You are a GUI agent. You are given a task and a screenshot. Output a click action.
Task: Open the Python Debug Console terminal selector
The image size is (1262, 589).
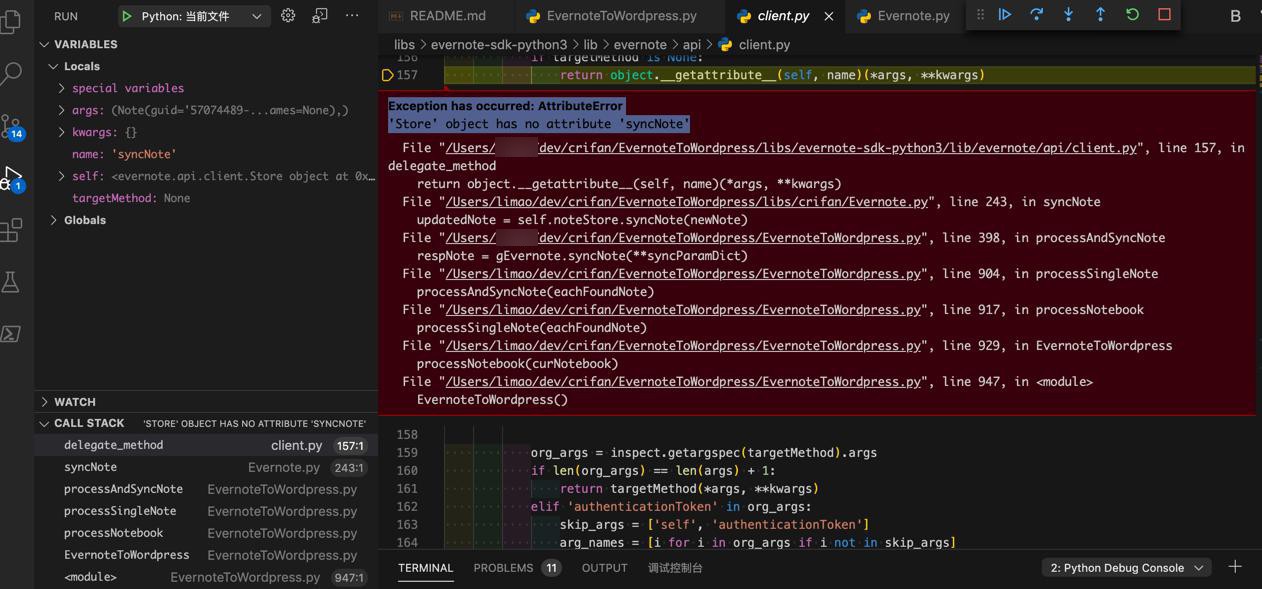(1126, 568)
